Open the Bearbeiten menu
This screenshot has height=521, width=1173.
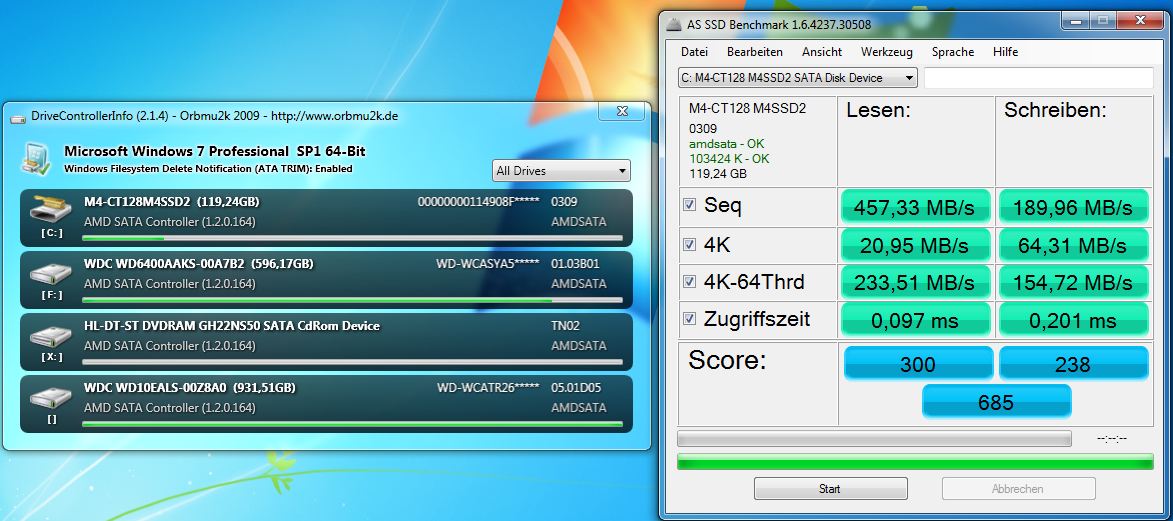tap(755, 52)
